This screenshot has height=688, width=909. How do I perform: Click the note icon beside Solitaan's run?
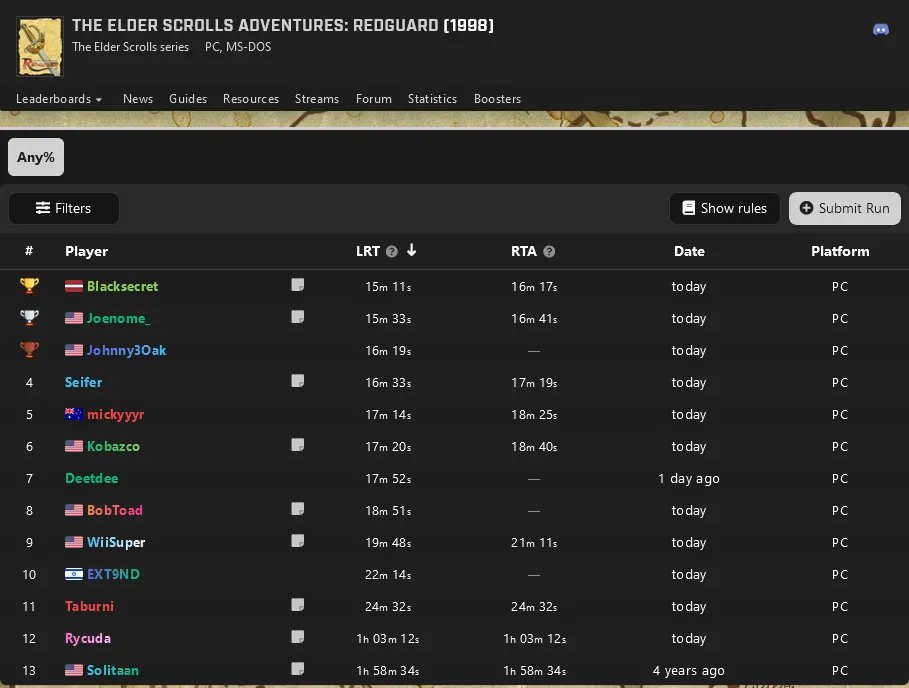pyautogui.click(x=297, y=669)
